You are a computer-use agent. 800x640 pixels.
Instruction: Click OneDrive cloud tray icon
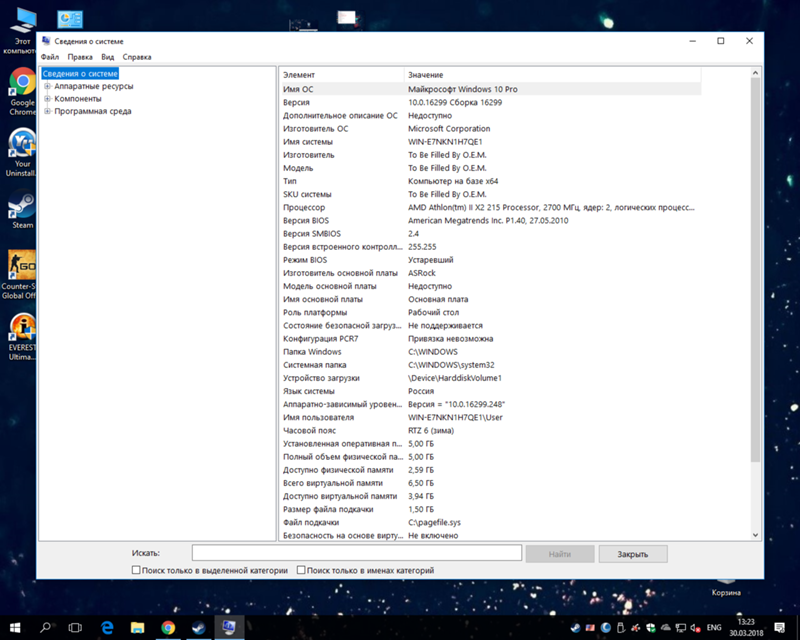[666, 628]
